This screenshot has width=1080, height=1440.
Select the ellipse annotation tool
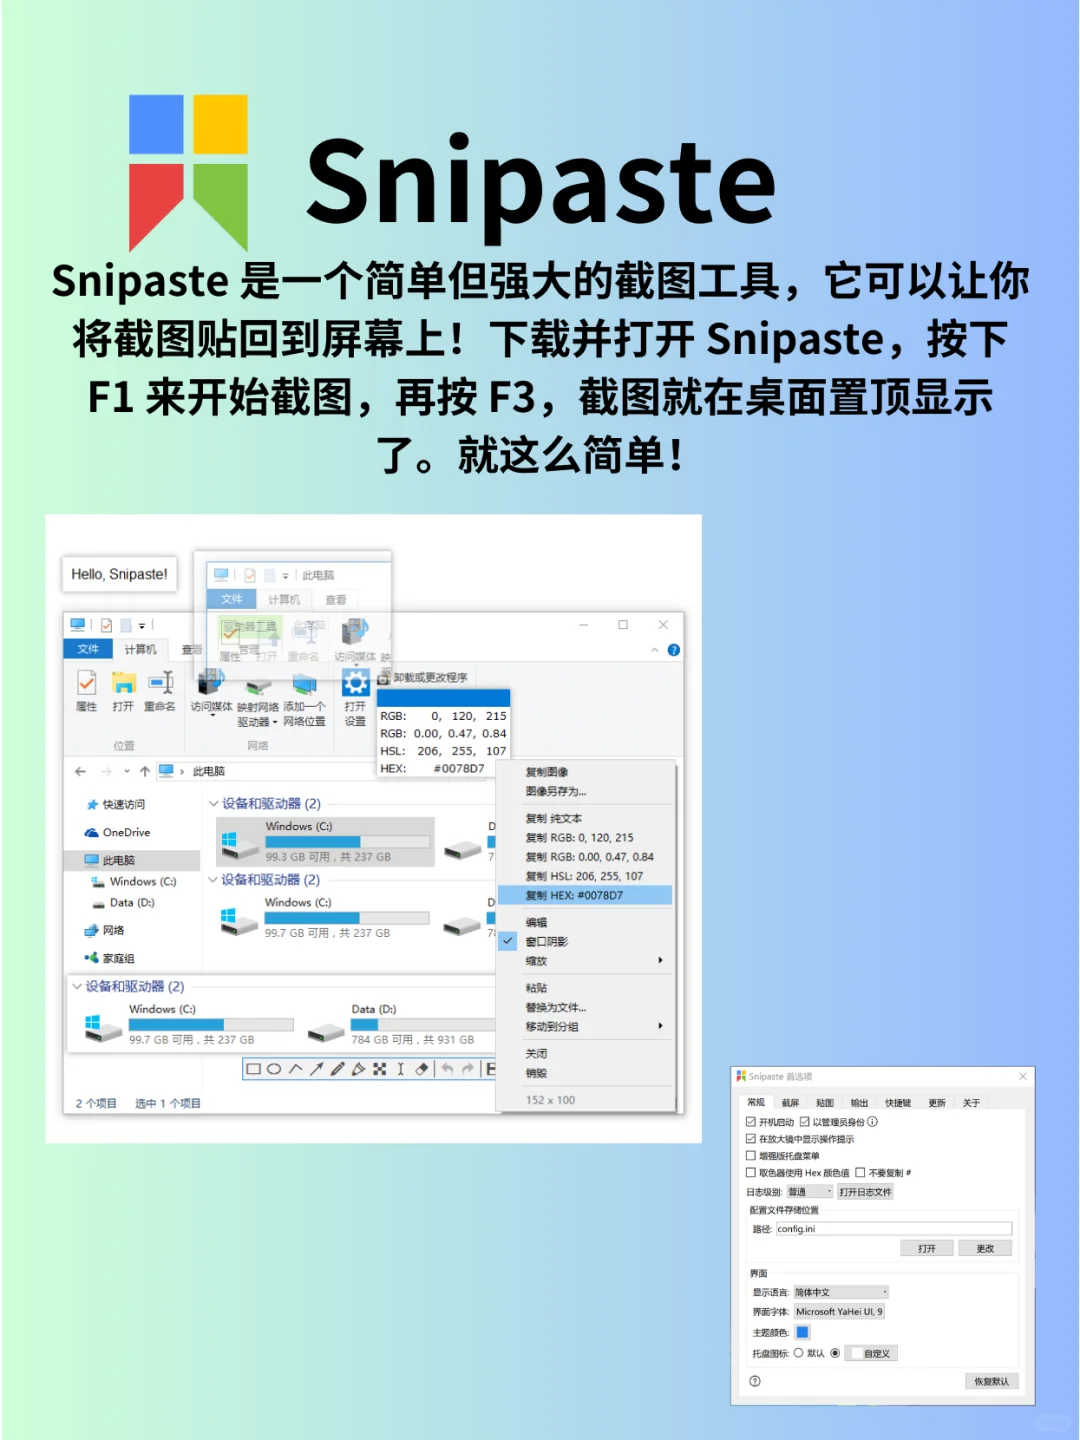(274, 1069)
